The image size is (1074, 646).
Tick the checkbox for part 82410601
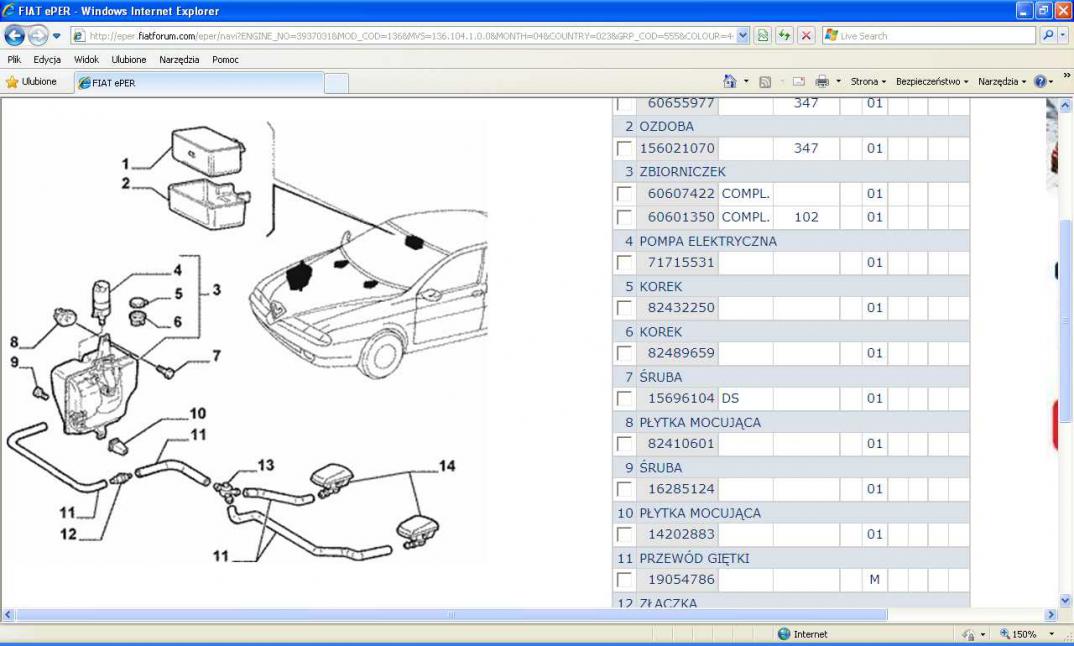pos(624,444)
